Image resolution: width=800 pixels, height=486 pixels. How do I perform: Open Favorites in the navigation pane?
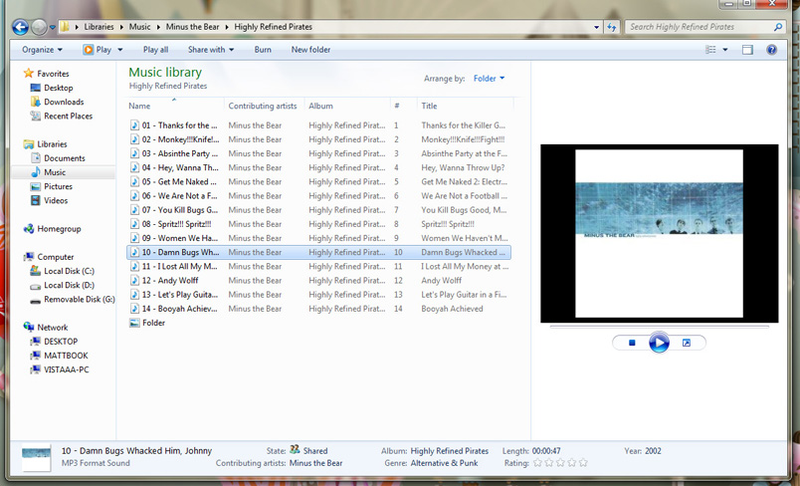(x=53, y=73)
